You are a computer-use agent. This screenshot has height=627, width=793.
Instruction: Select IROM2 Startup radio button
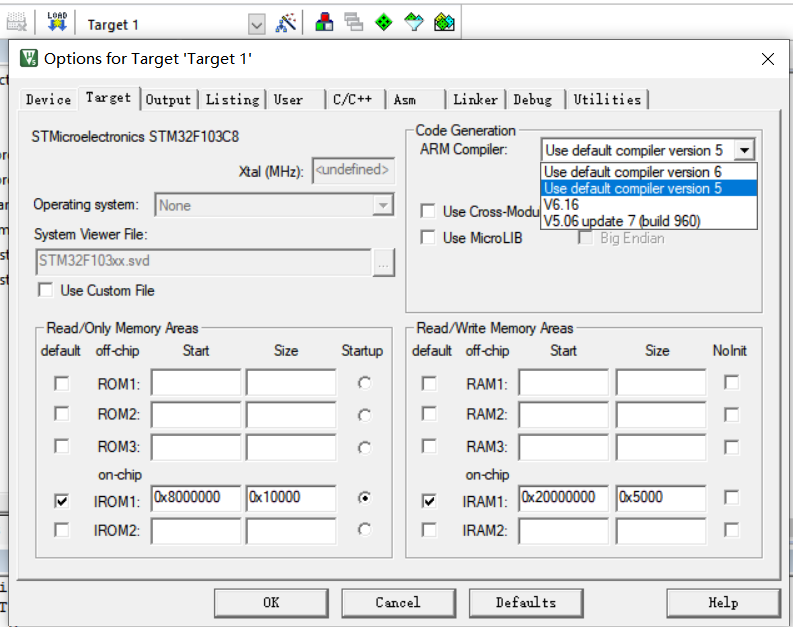tap(364, 529)
